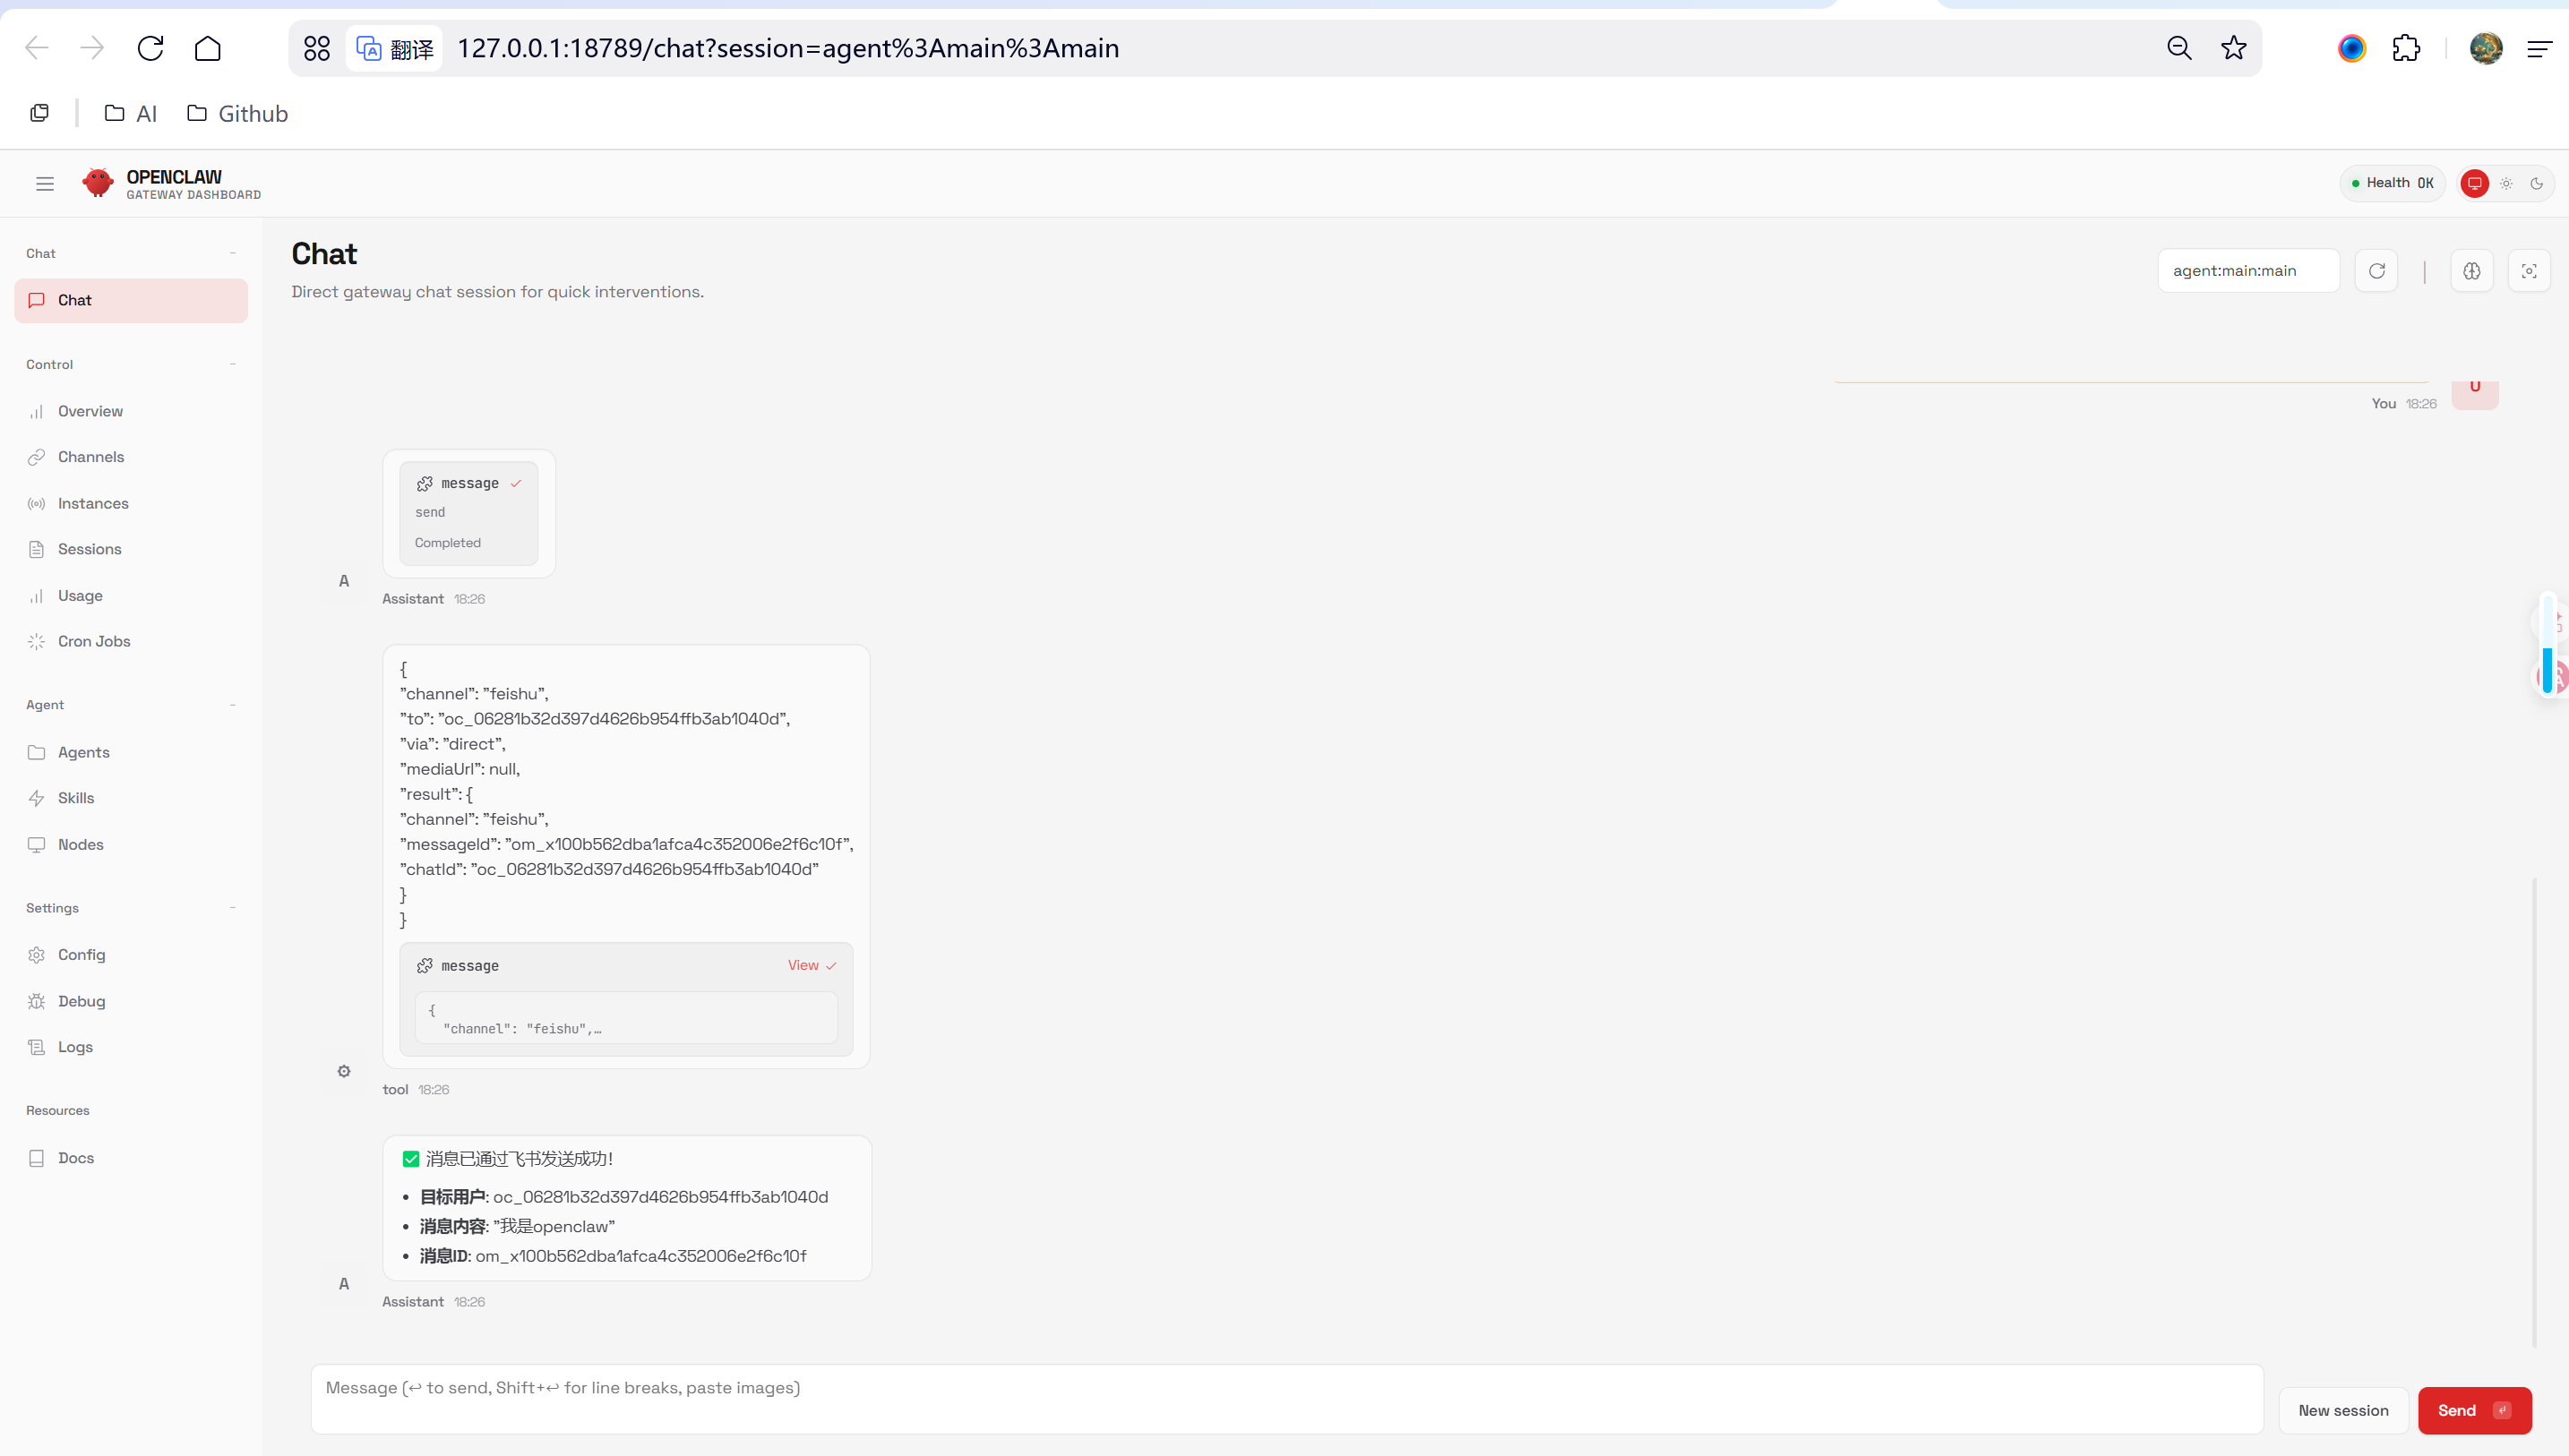Click the chat vertical scrollbar
Image resolution: width=2569 pixels, height=1456 pixels.
[2533, 1110]
